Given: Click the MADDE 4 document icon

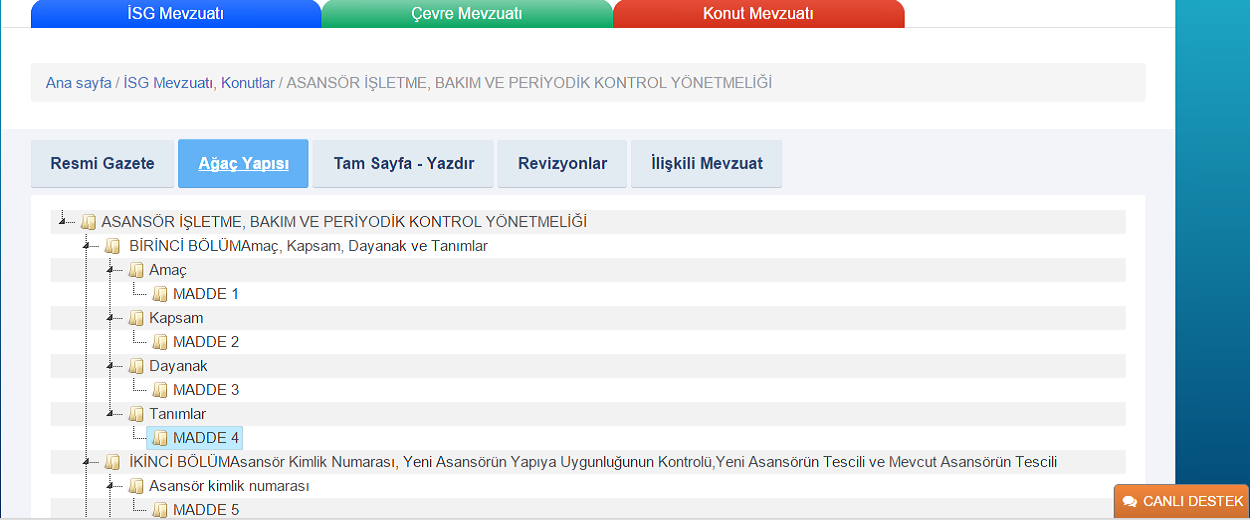Looking at the screenshot, I should click(161, 438).
